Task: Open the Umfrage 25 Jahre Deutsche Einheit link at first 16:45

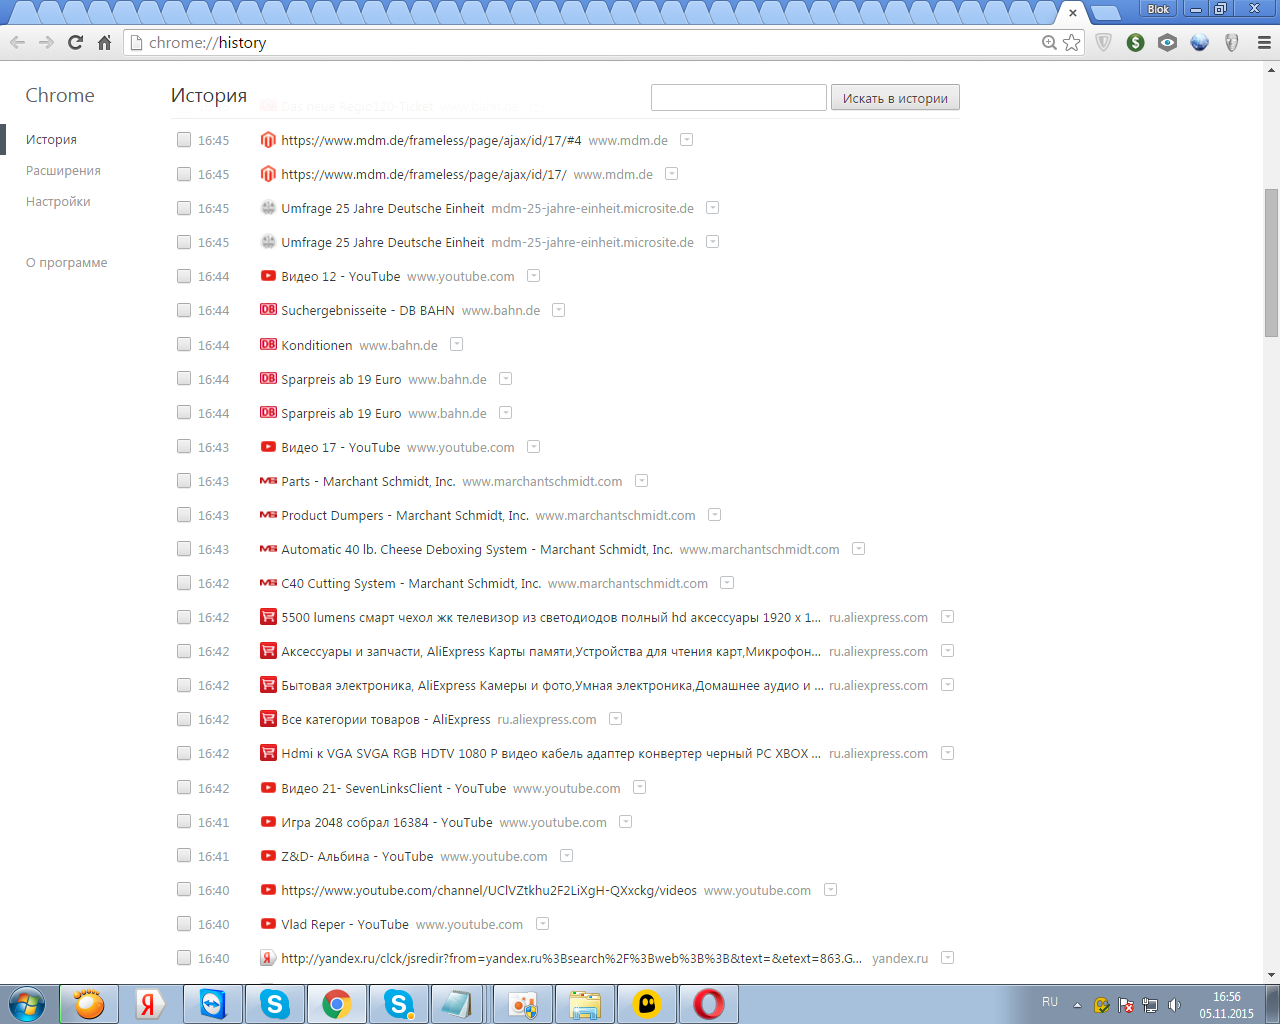Action: point(383,208)
